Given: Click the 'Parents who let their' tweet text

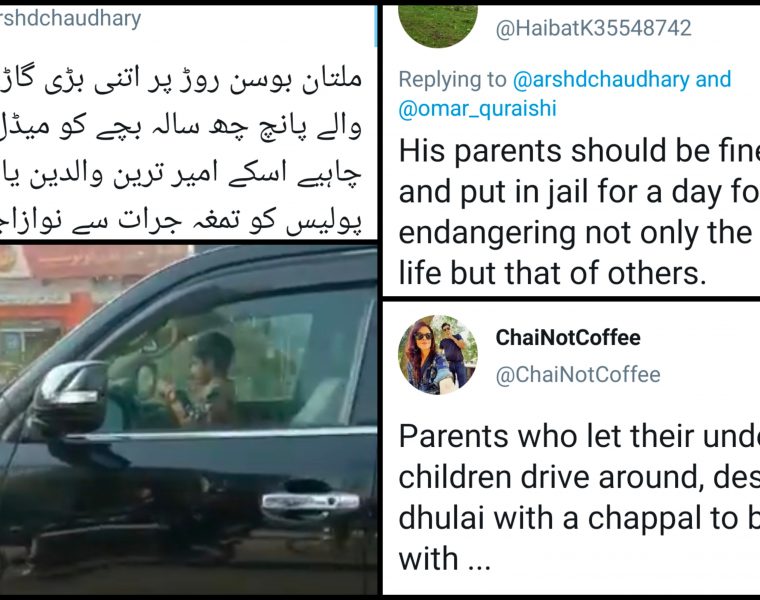Looking at the screenshot, I should (x=579, y=497).
